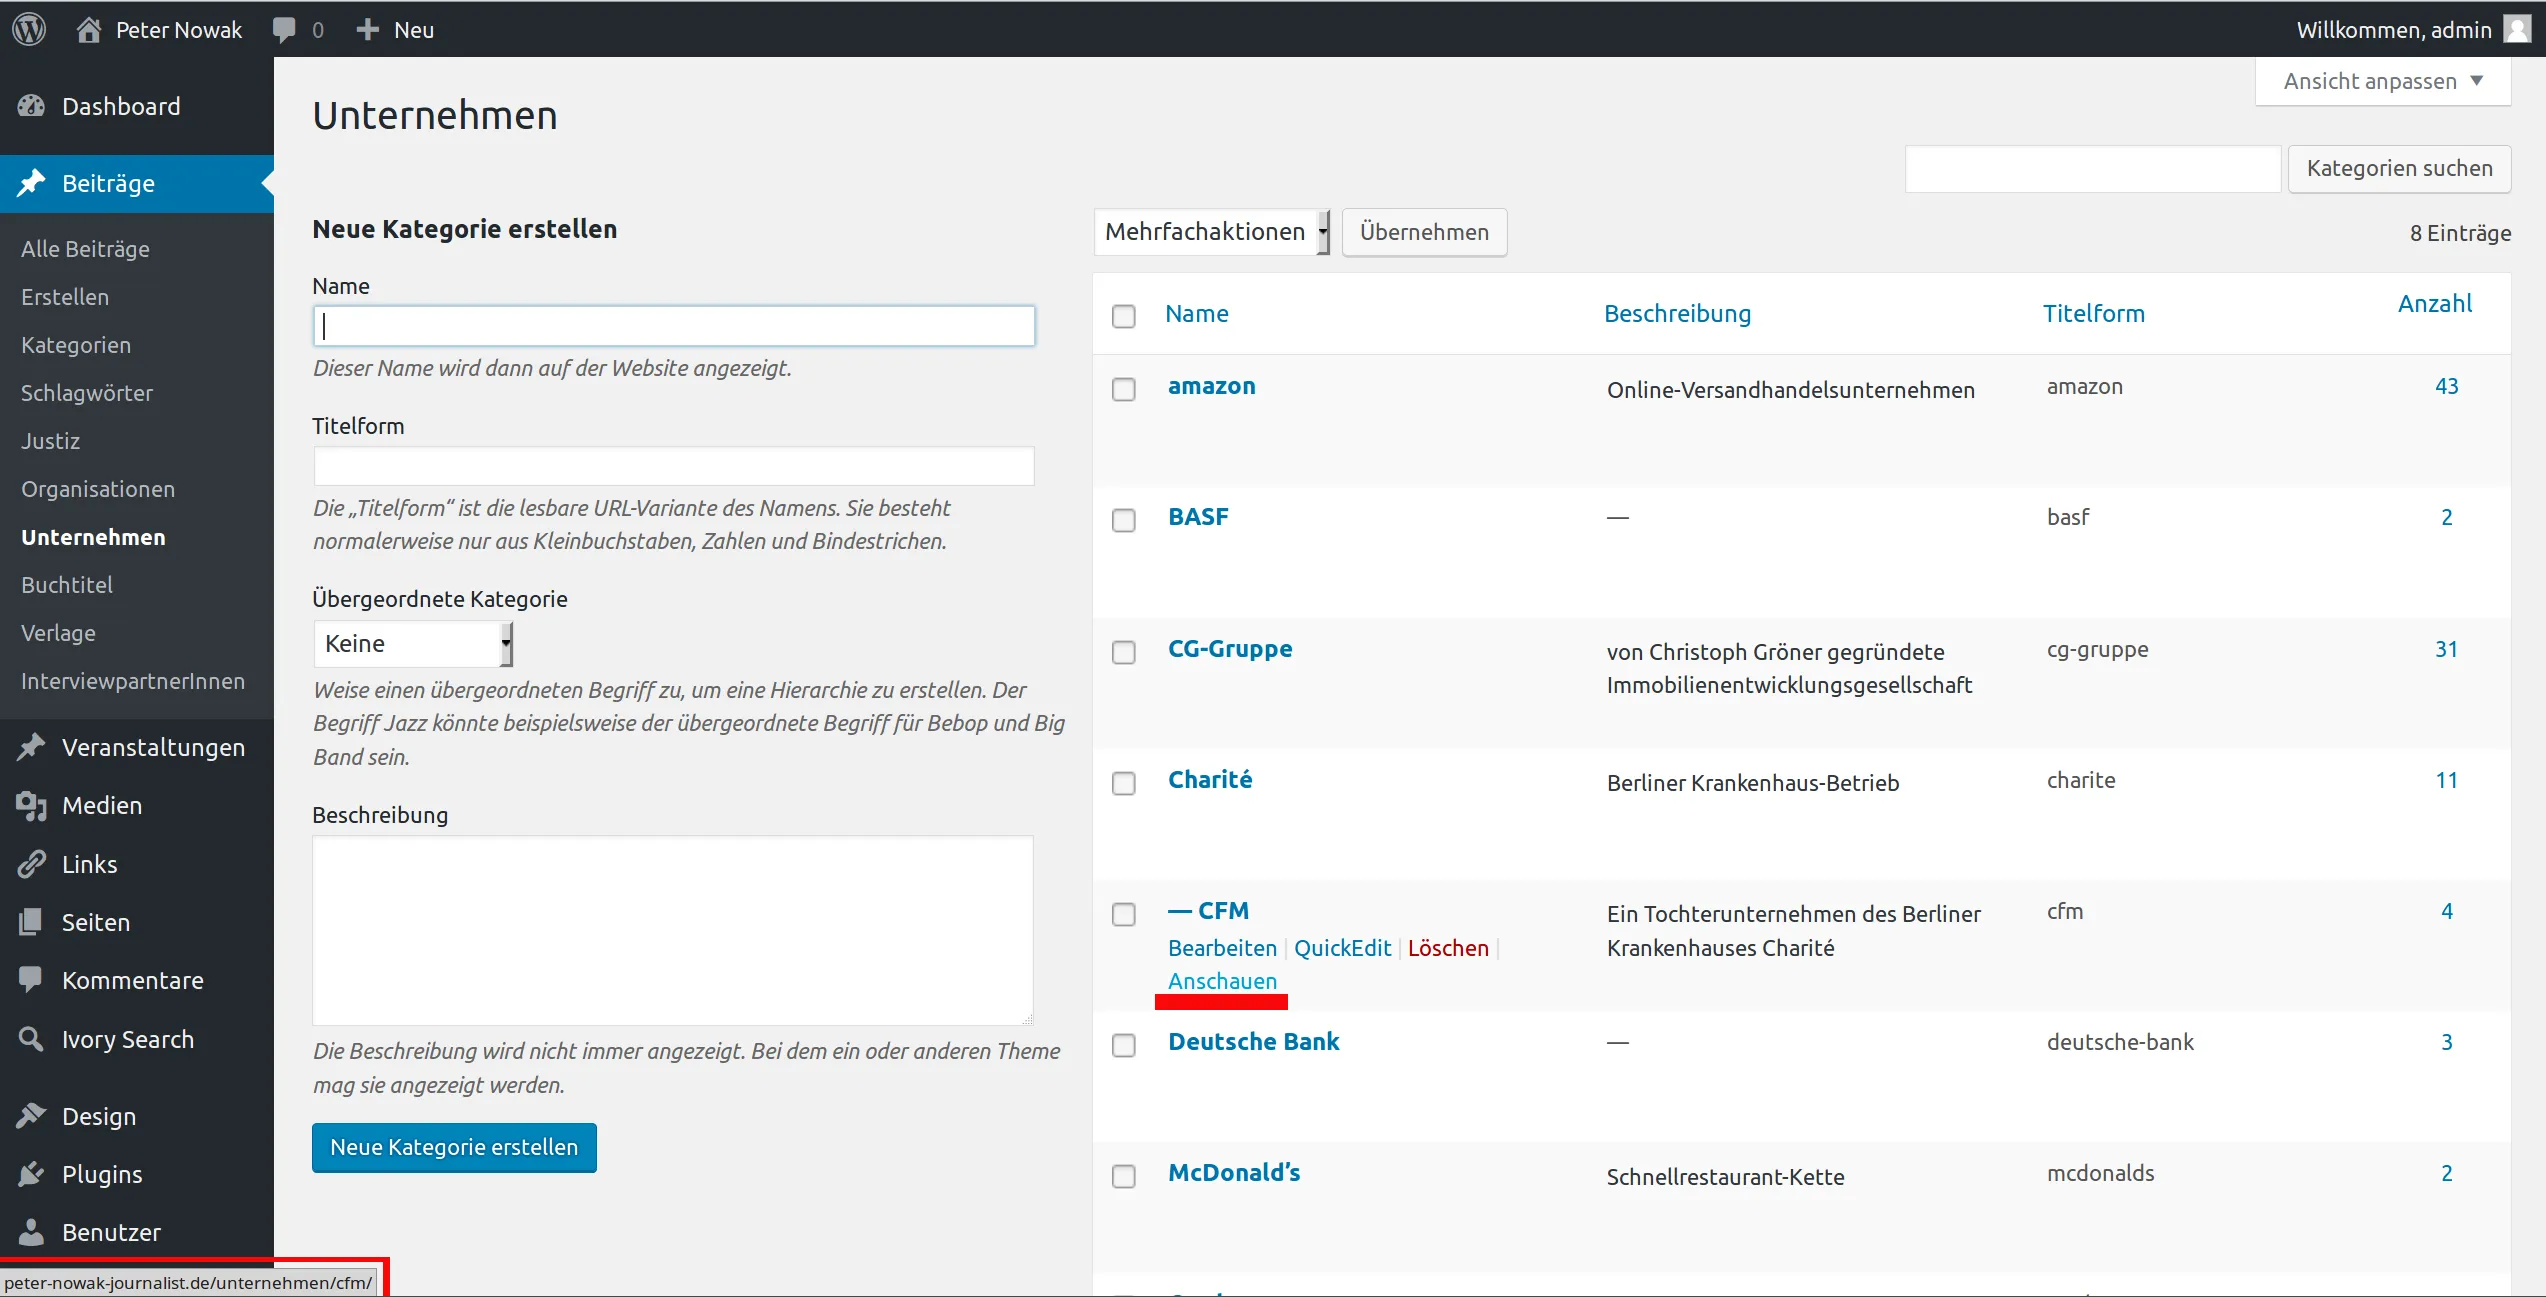Toggle the select-all checkbox in table header
2546x1297 pixels.
1124,316
